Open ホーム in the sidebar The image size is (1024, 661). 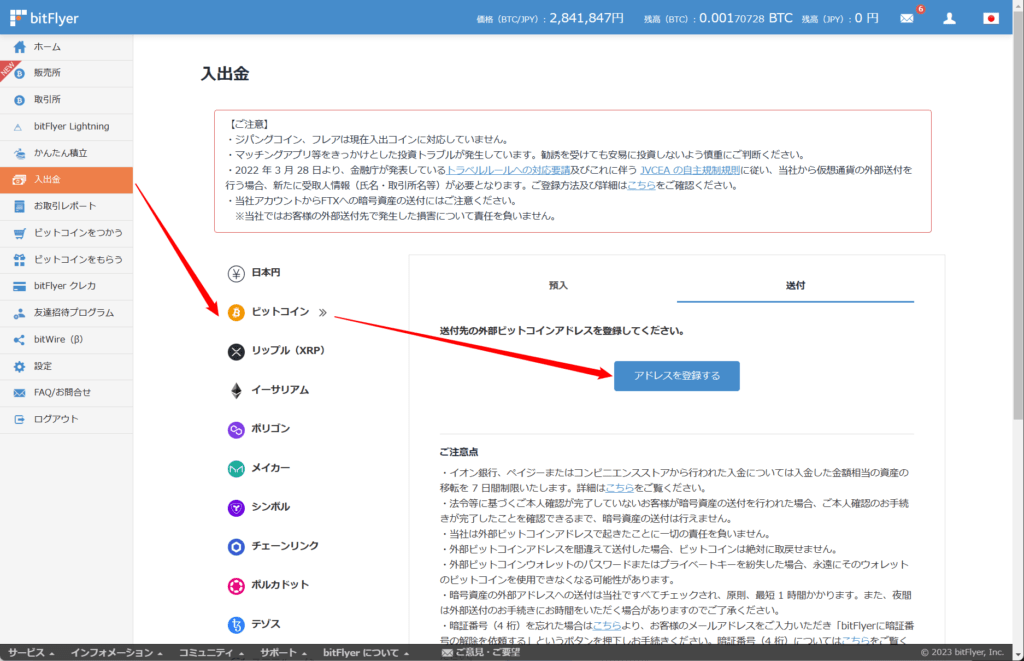click(x=66, y=47)
